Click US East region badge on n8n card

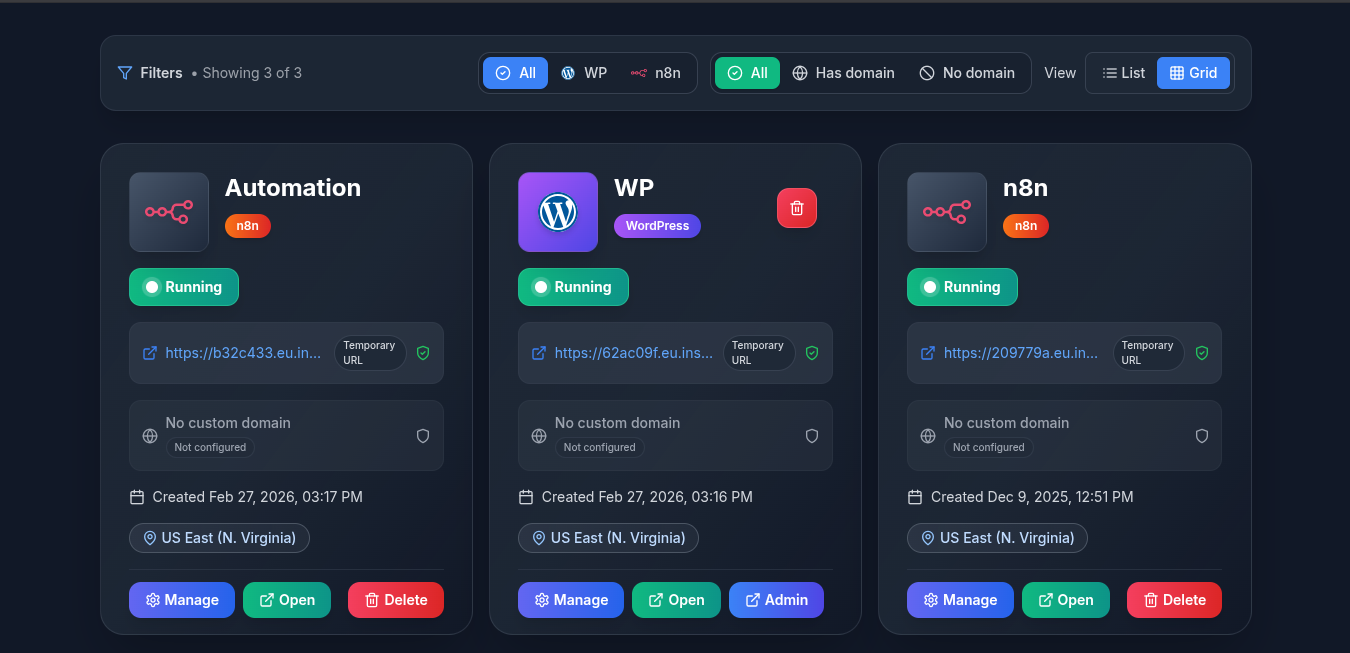pyautogui.click(x=997, y=538)
